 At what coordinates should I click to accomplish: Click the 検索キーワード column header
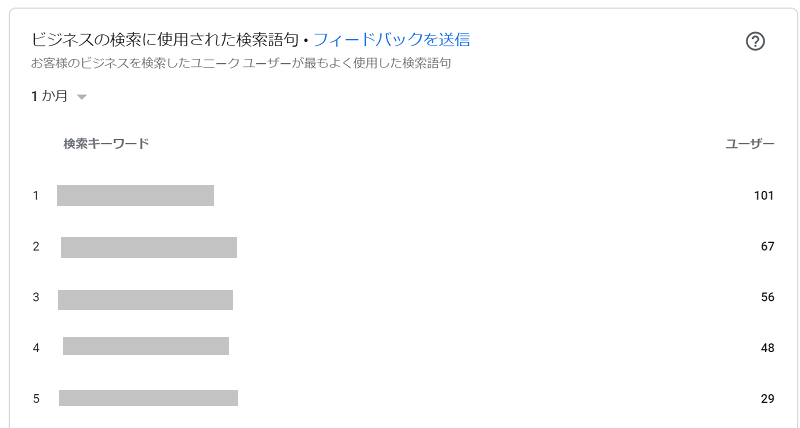106,143
